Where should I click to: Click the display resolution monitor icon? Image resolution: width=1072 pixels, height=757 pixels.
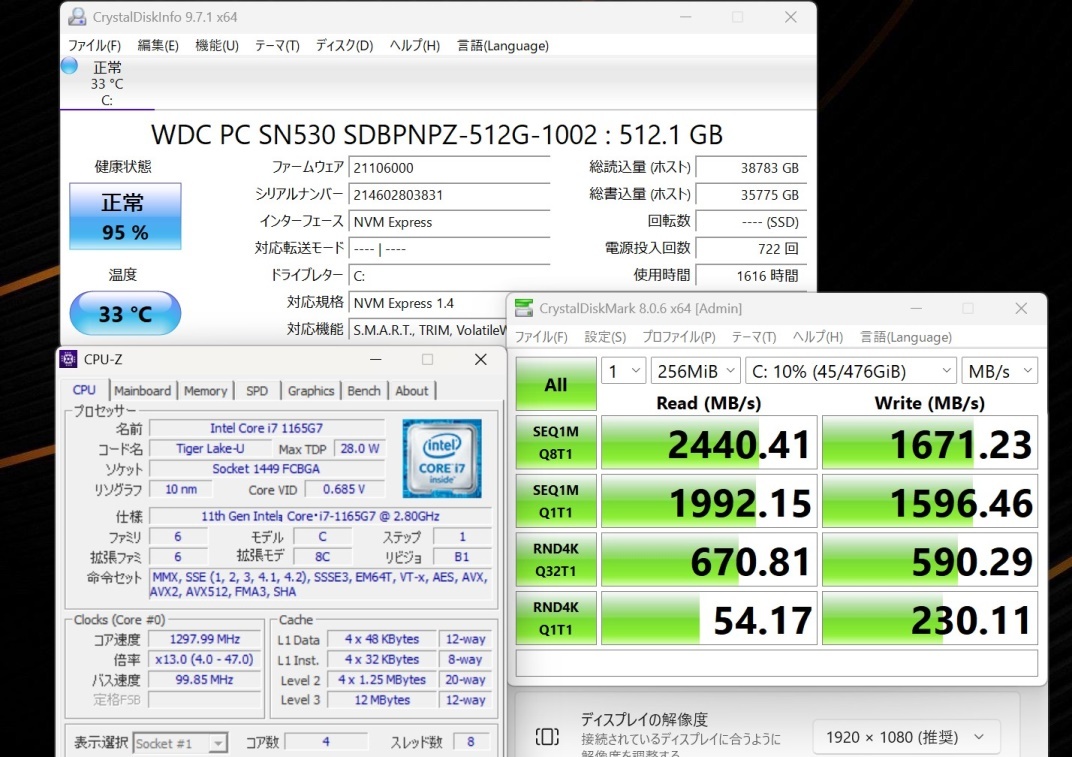(x=547, y=736)
